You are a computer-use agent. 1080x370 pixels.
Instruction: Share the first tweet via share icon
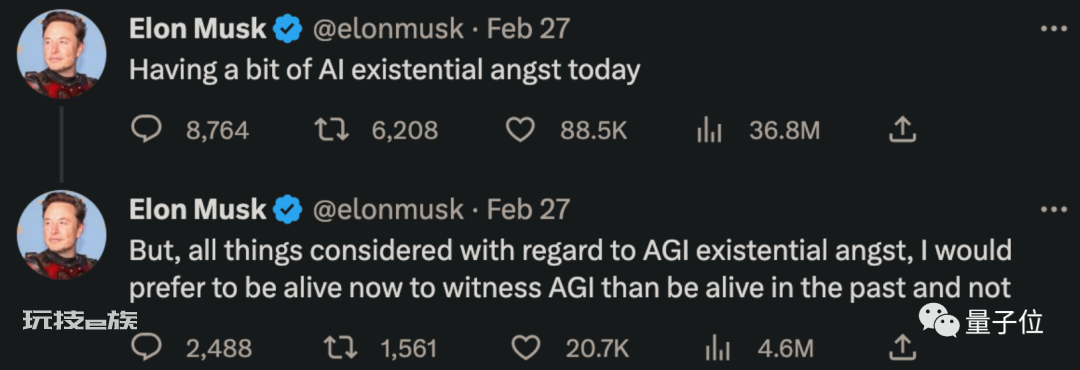coord(902,130)
